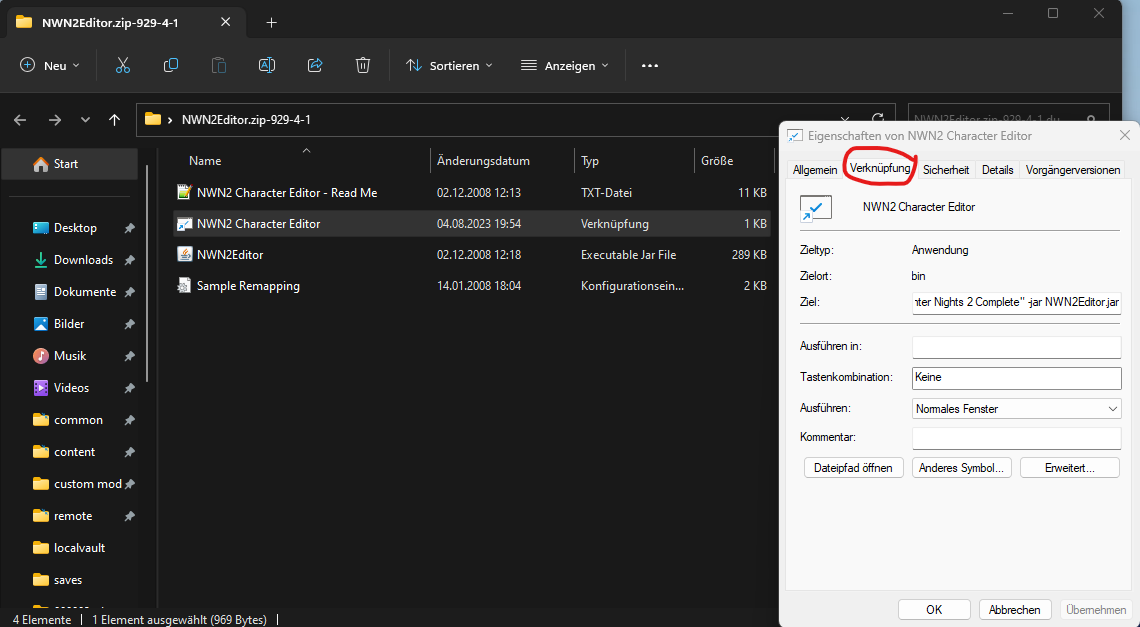Image resolution: width=1140 pixels, height=627 pixels.
Task: Click the Rename toolbar icon
Action: tap(267, 65)
